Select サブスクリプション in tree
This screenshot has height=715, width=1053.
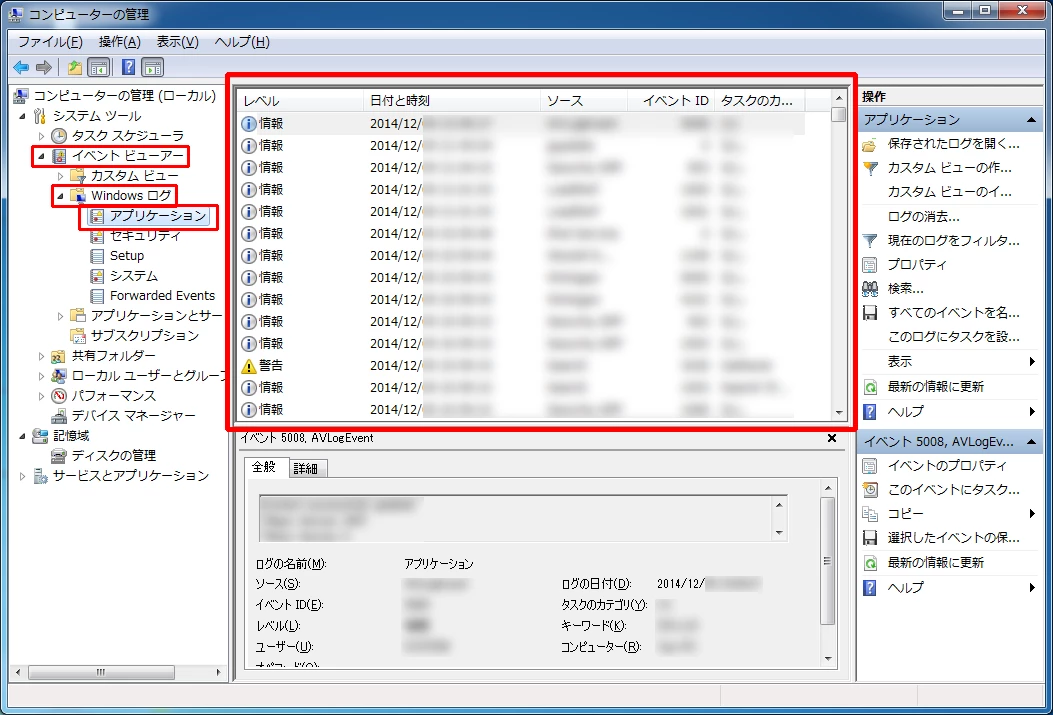(x=144, y=336)
